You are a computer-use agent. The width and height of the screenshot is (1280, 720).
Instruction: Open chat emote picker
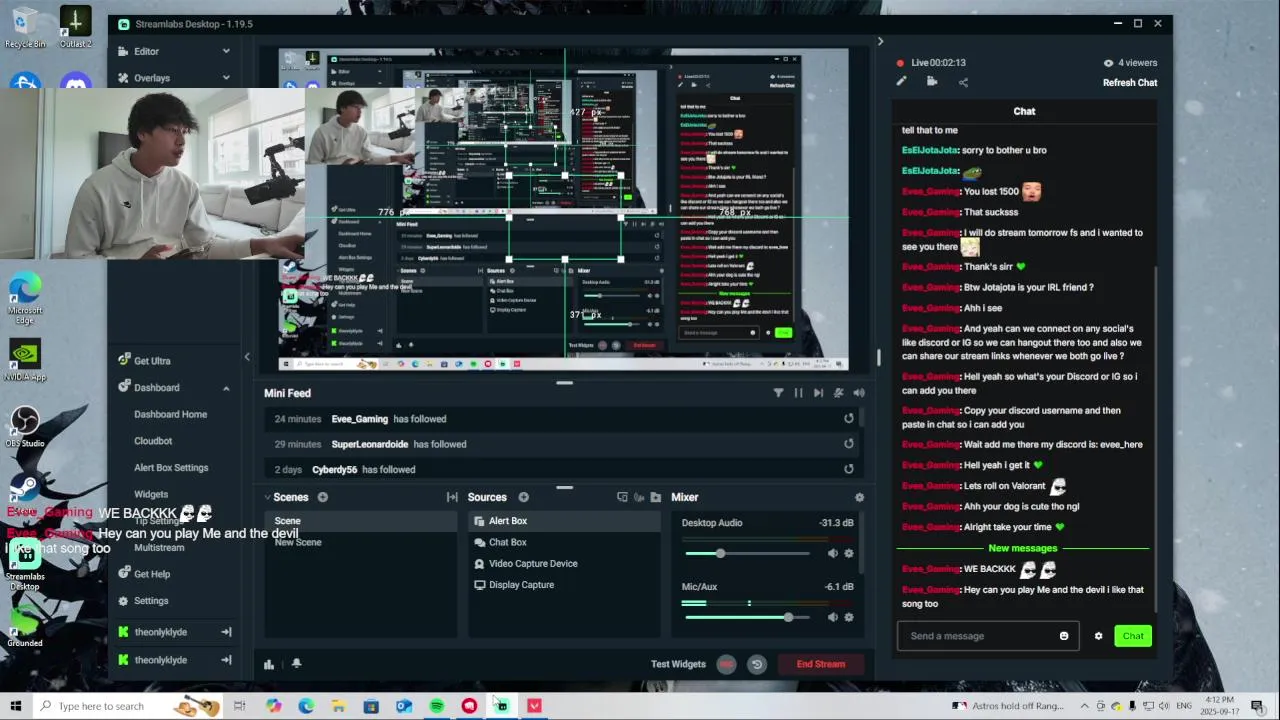[1064, 636]
